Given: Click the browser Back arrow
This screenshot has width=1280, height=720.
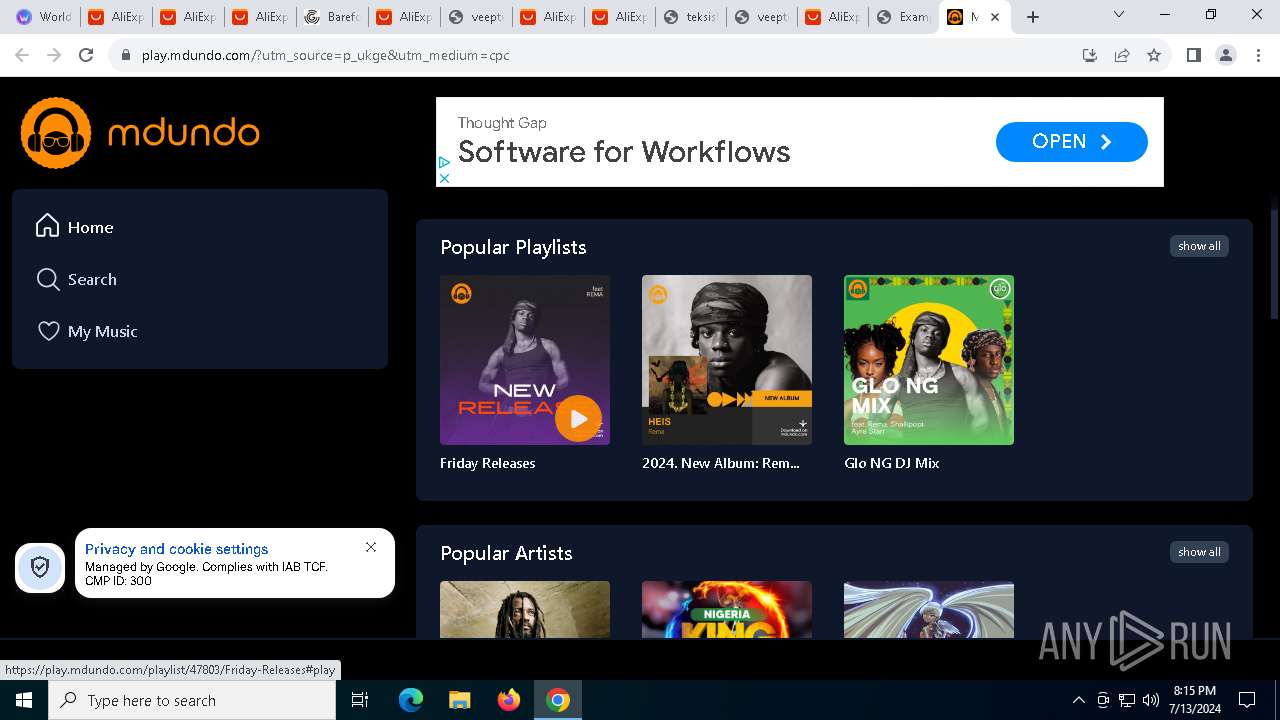Looking at the screenshot, I should point(22,55).
